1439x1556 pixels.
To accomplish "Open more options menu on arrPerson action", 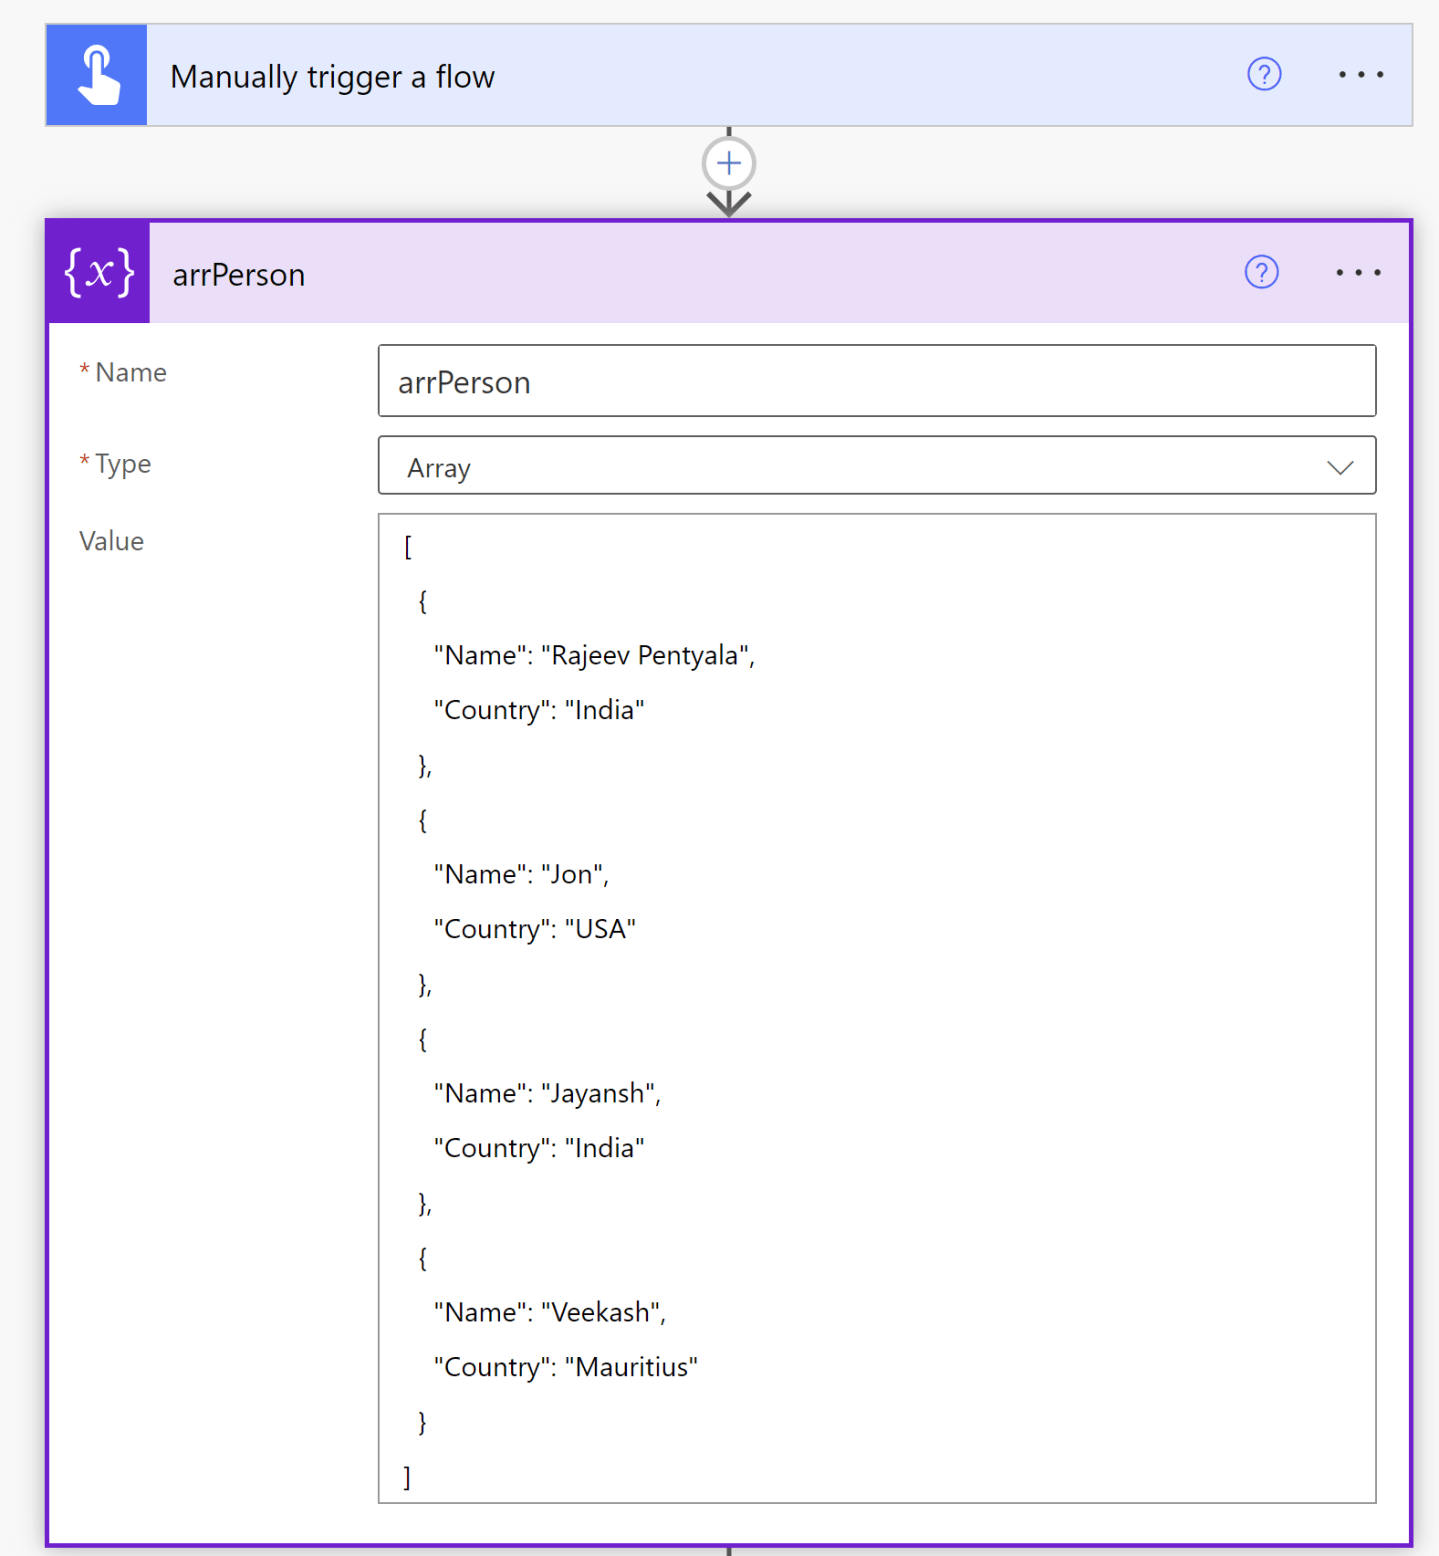I will [1357, 272].
